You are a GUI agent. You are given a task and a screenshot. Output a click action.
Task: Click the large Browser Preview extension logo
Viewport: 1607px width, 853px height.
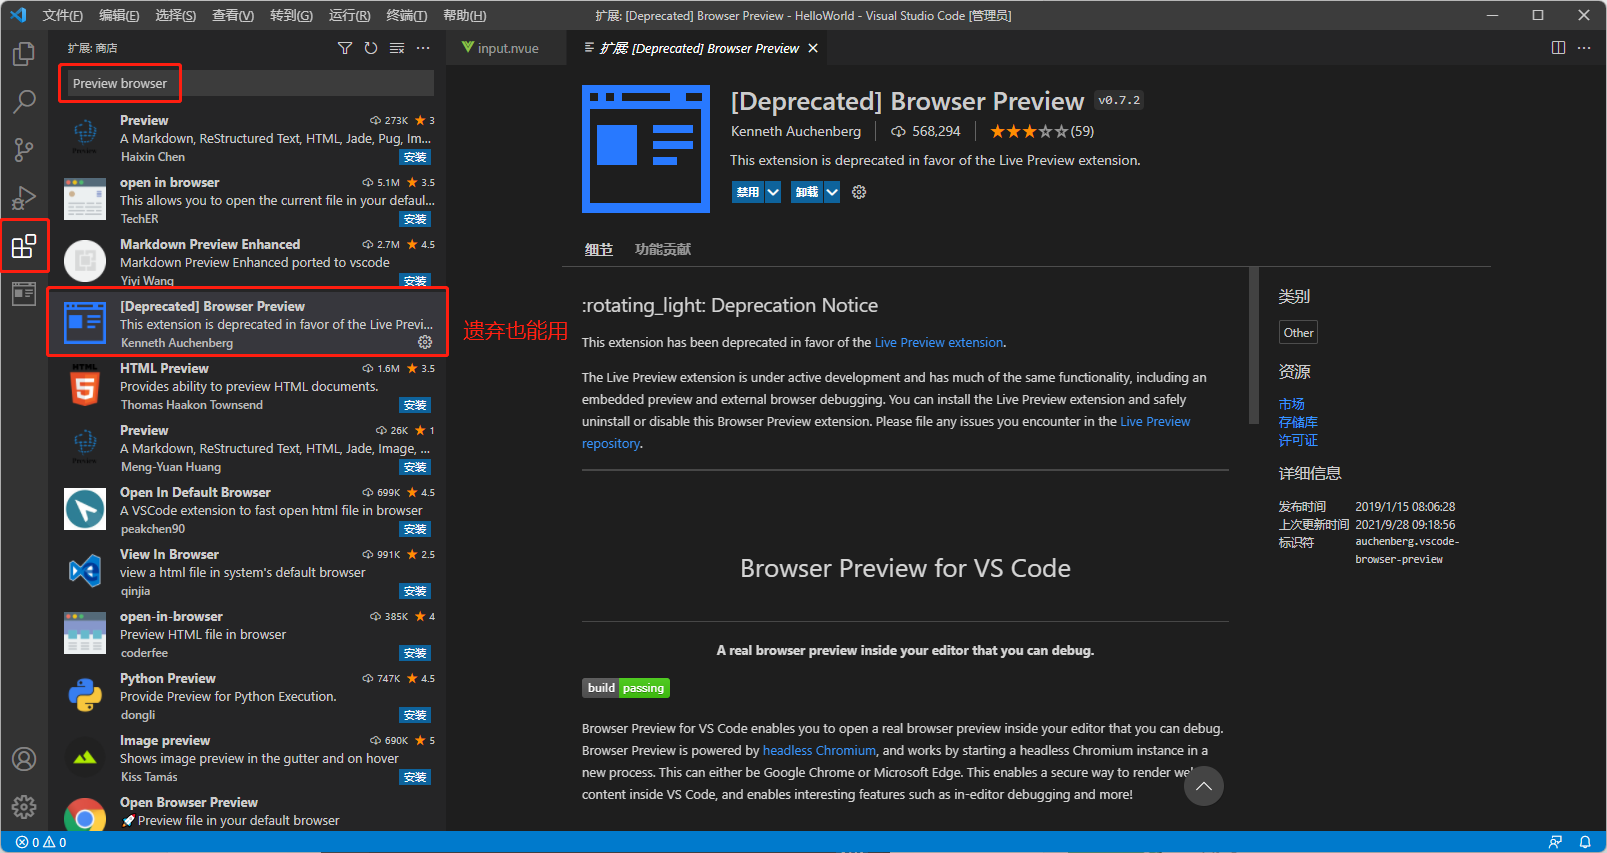(x=646, y=149)
